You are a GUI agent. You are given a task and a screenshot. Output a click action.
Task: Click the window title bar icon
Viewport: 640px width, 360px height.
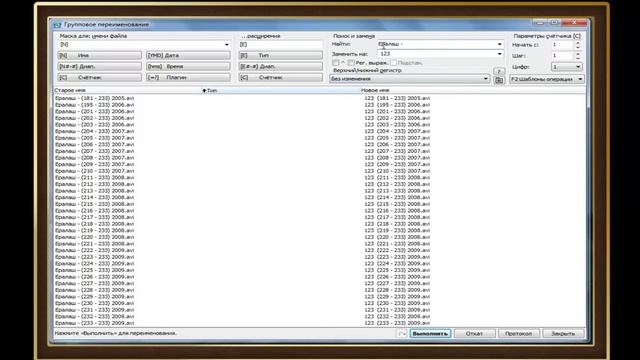pyautogui.click(x=58, y=24)
